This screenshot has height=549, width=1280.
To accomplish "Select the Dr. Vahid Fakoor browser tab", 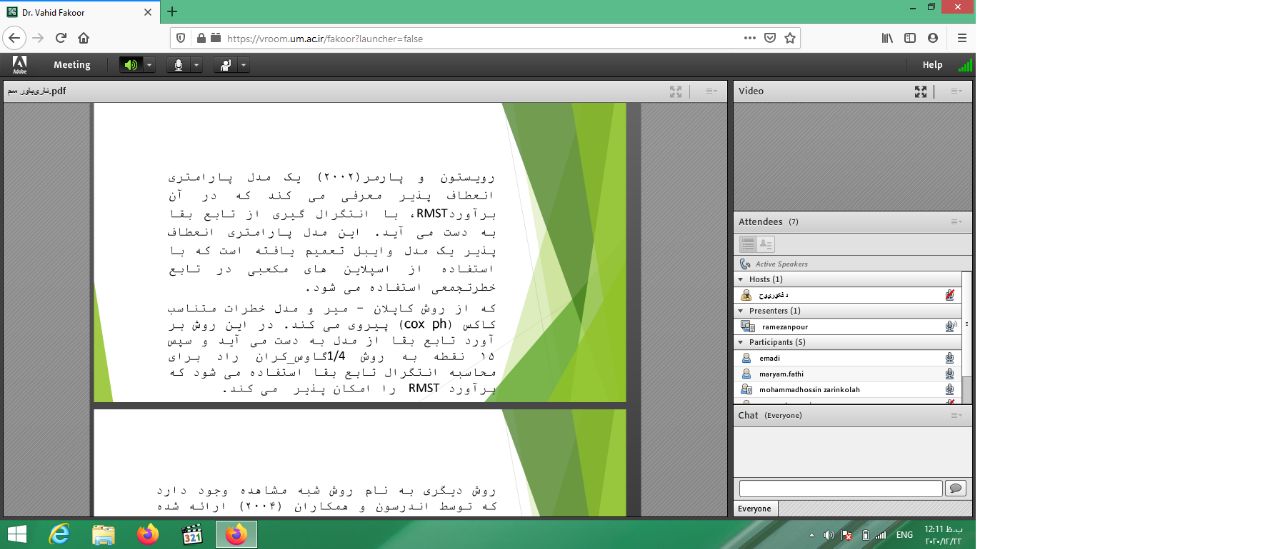I will point(80,12).
